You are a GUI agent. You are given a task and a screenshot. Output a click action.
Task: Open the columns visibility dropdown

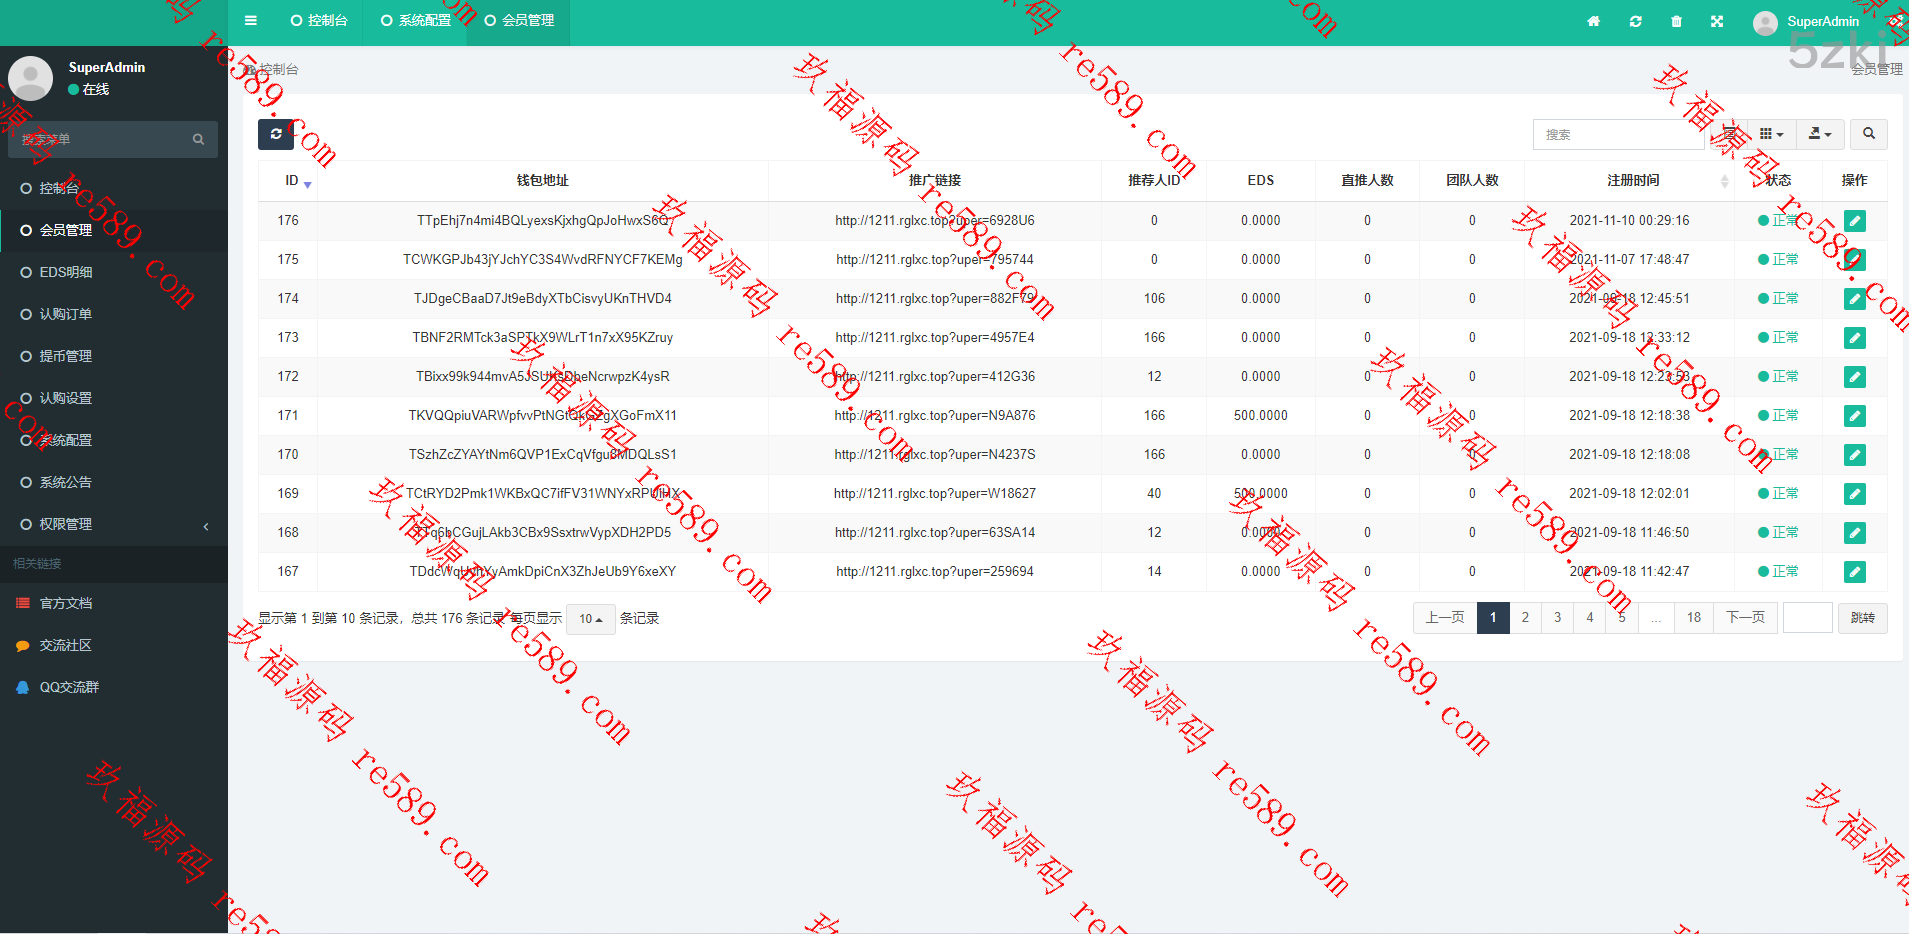click(1771, 134)
